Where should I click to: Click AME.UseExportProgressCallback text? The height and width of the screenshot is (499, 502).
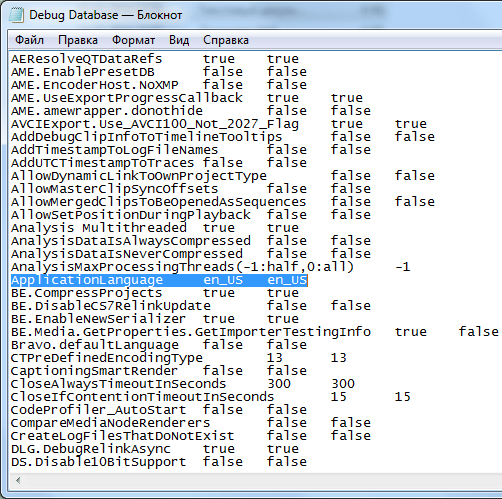point(127,98)
